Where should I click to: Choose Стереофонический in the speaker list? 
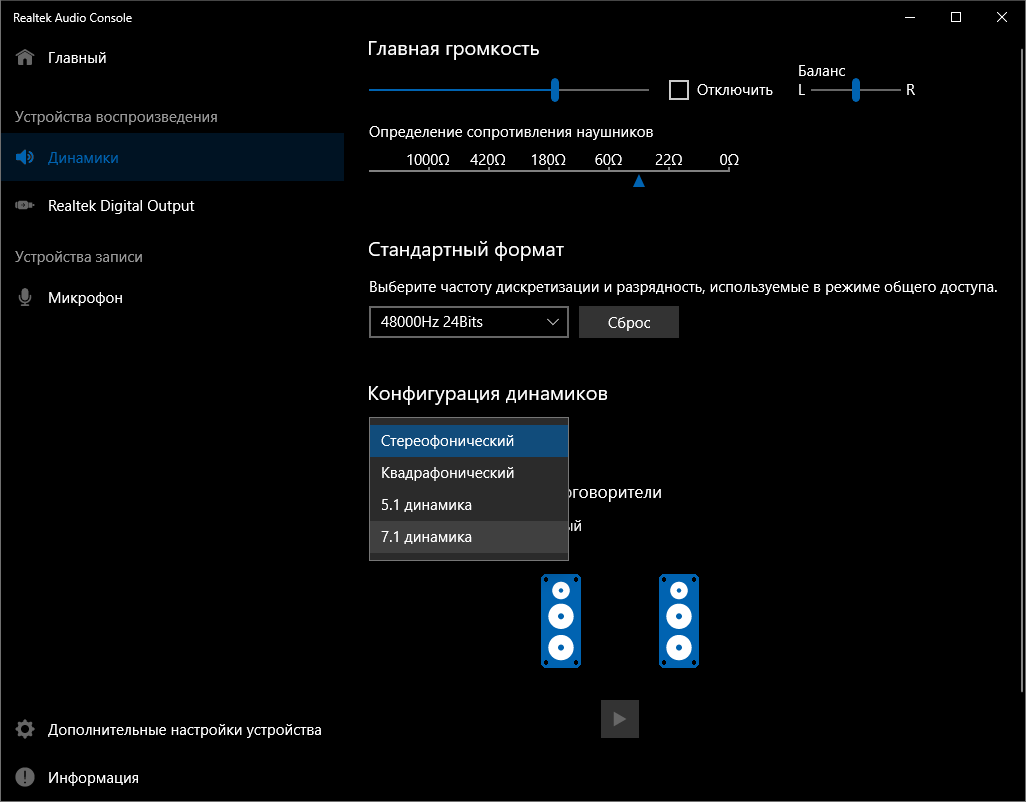pyautogui.click(x=468, y=441)
